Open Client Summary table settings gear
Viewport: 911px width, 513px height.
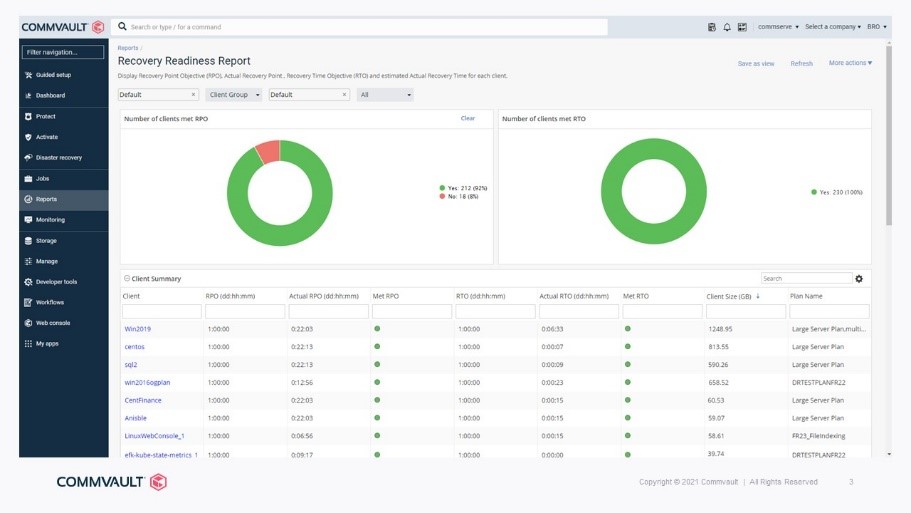click(859, 279)
